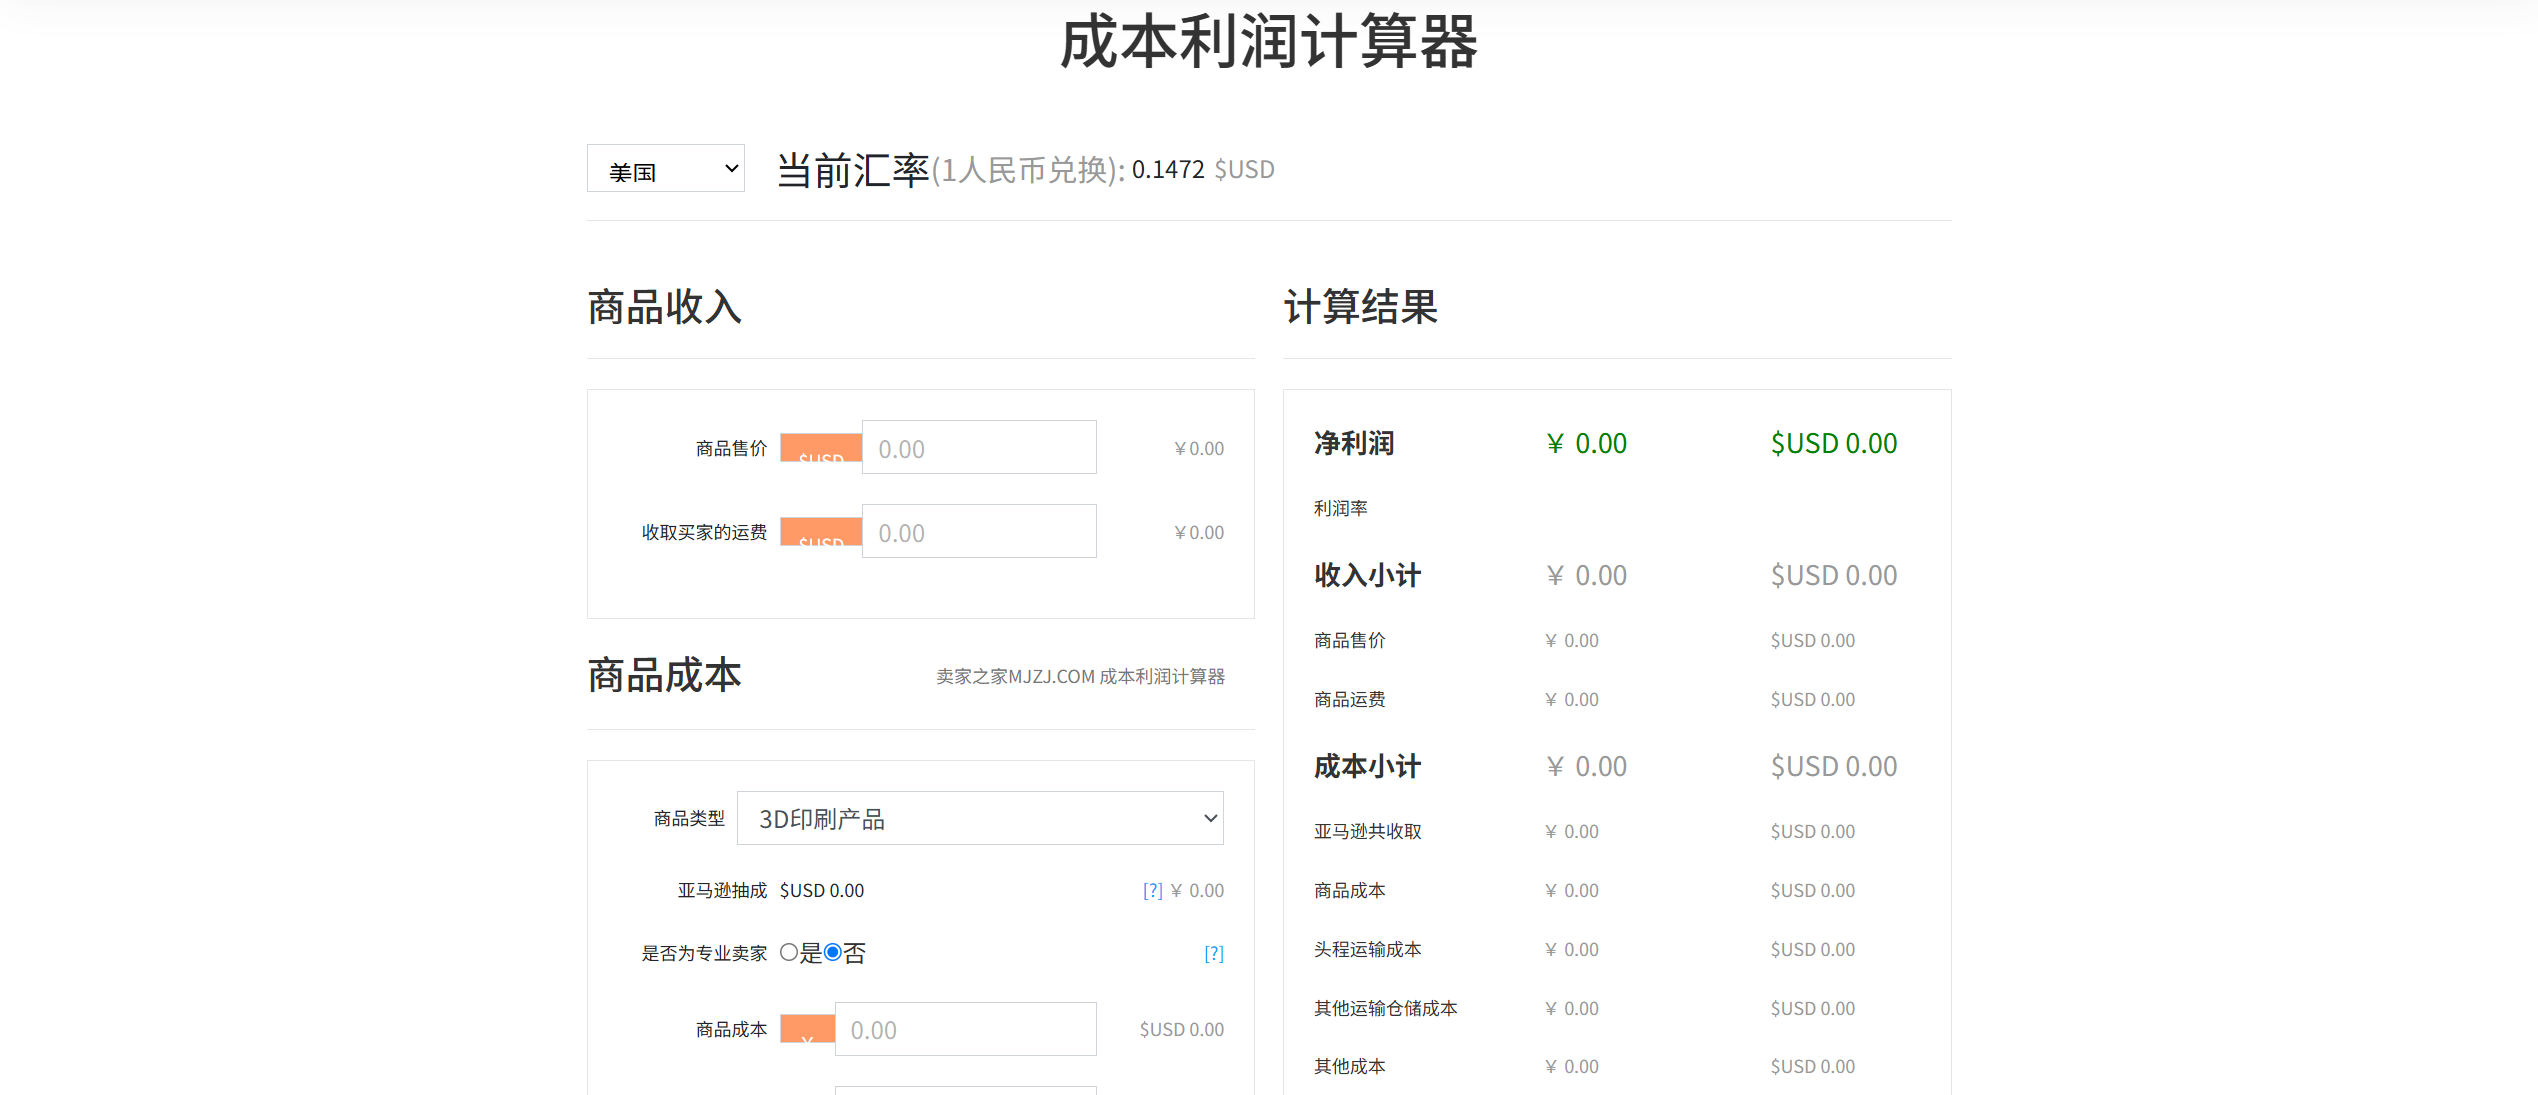Click the 商品成本 section heading

point(665,676)
